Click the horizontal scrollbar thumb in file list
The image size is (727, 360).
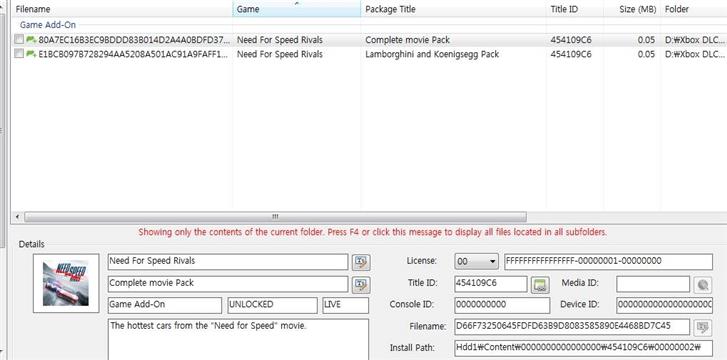275,217
